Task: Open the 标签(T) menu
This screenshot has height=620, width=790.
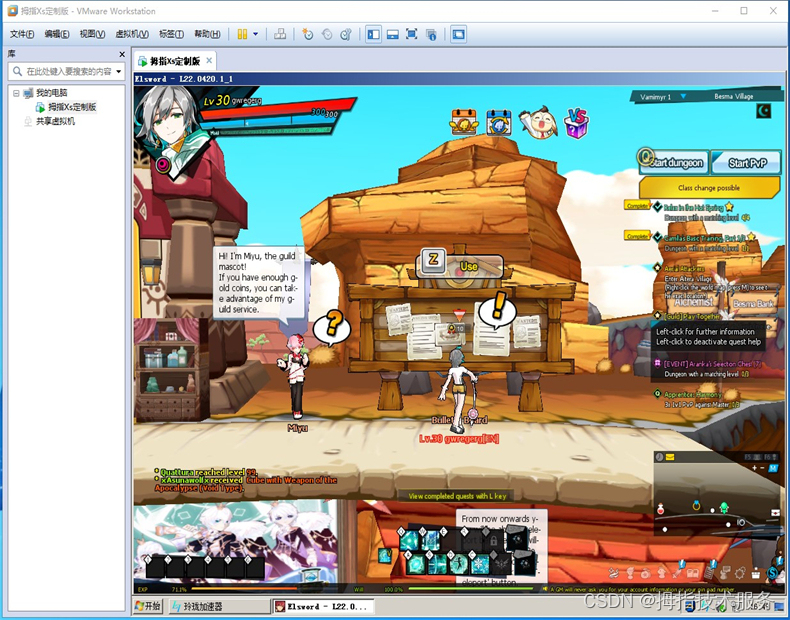Action: click(x=171, y=34)
